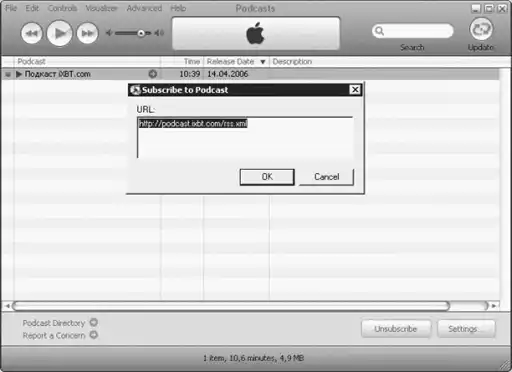Mute volume via low-volume speaker icon
Viewport: 512px width, 372px height.
(x=109, y=33)
